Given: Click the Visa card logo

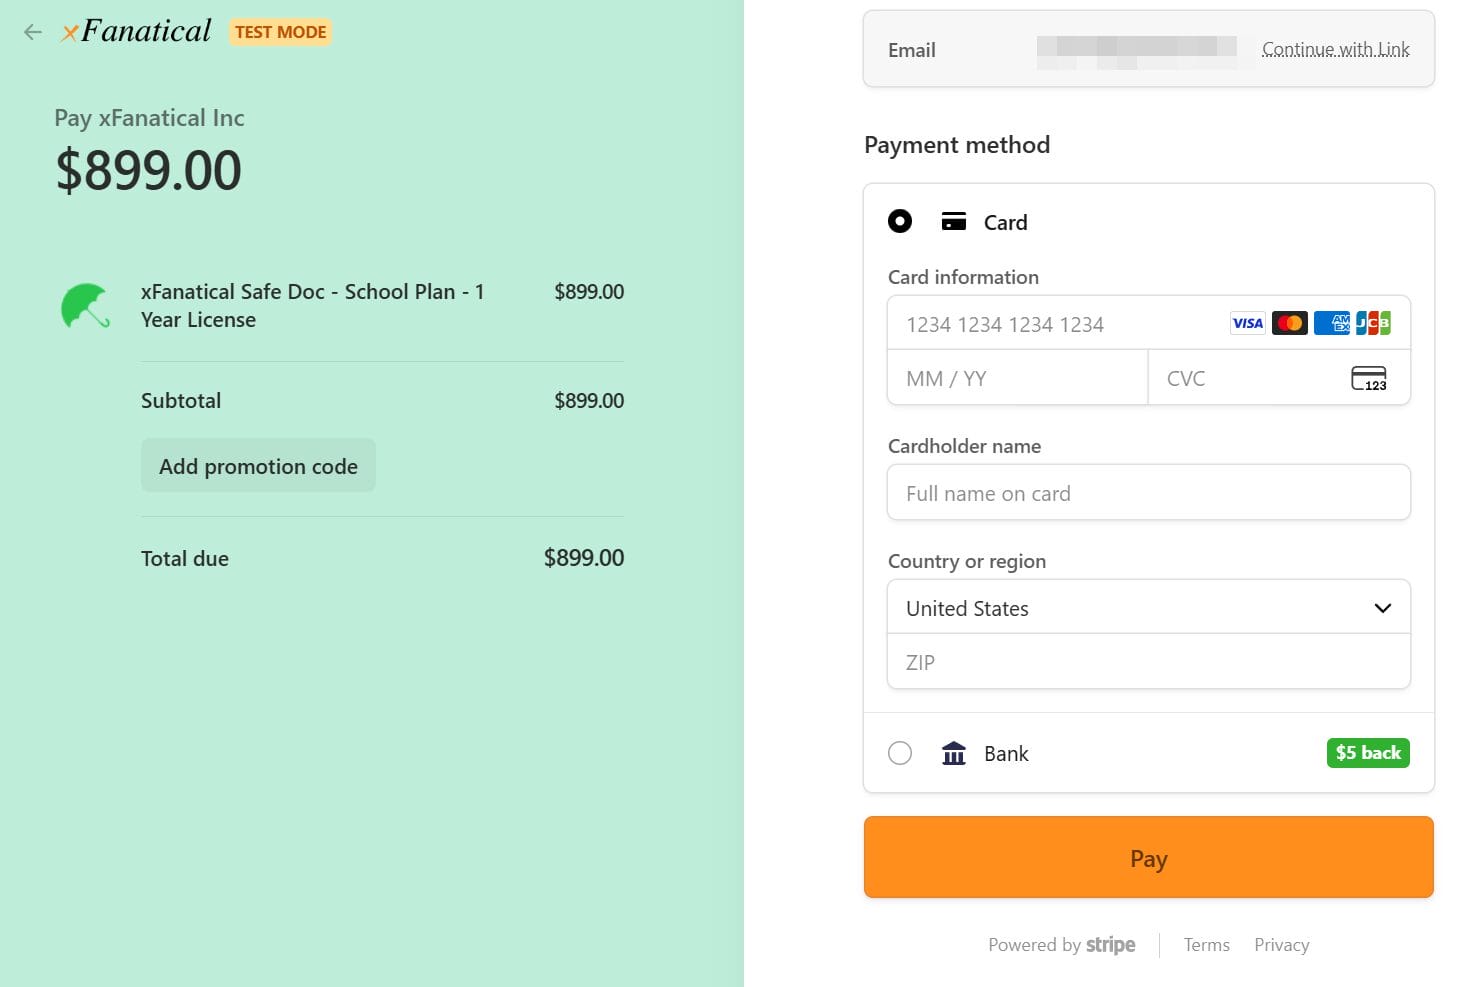Looking at the screenshot, I should 1247,323.
